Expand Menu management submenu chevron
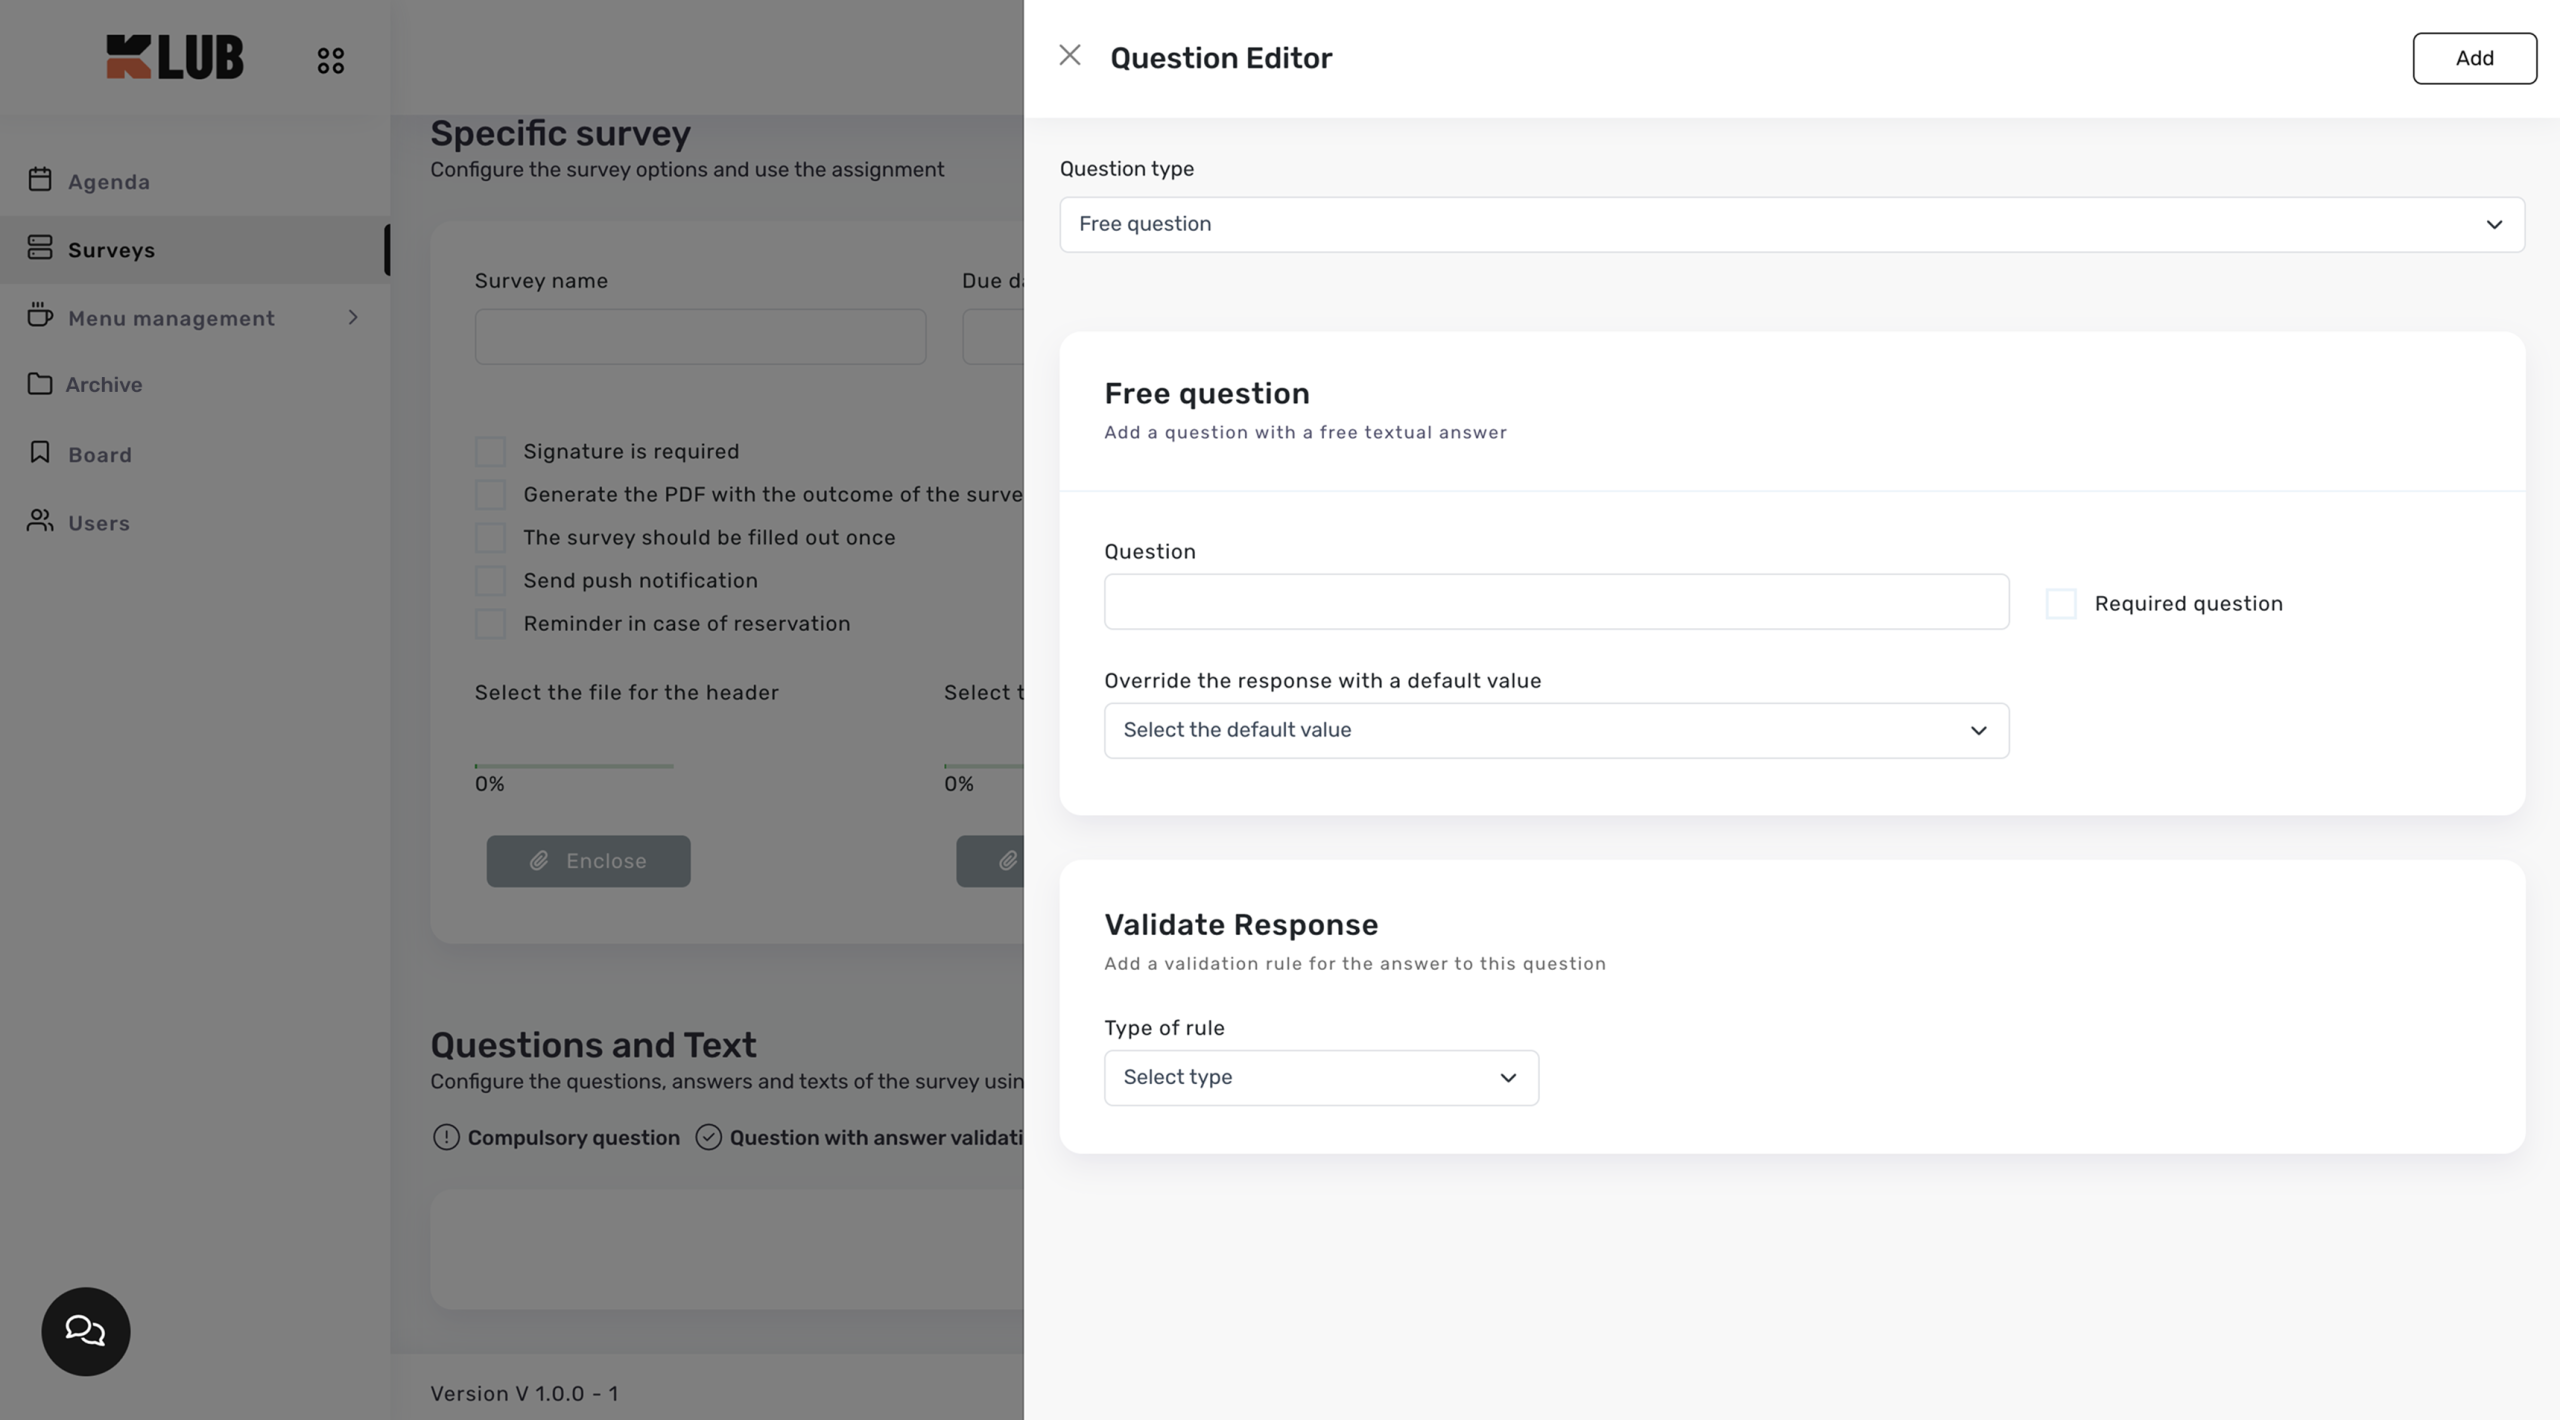The width and height of the screenshot is (2560, 1420). click(x=353, y=317)
